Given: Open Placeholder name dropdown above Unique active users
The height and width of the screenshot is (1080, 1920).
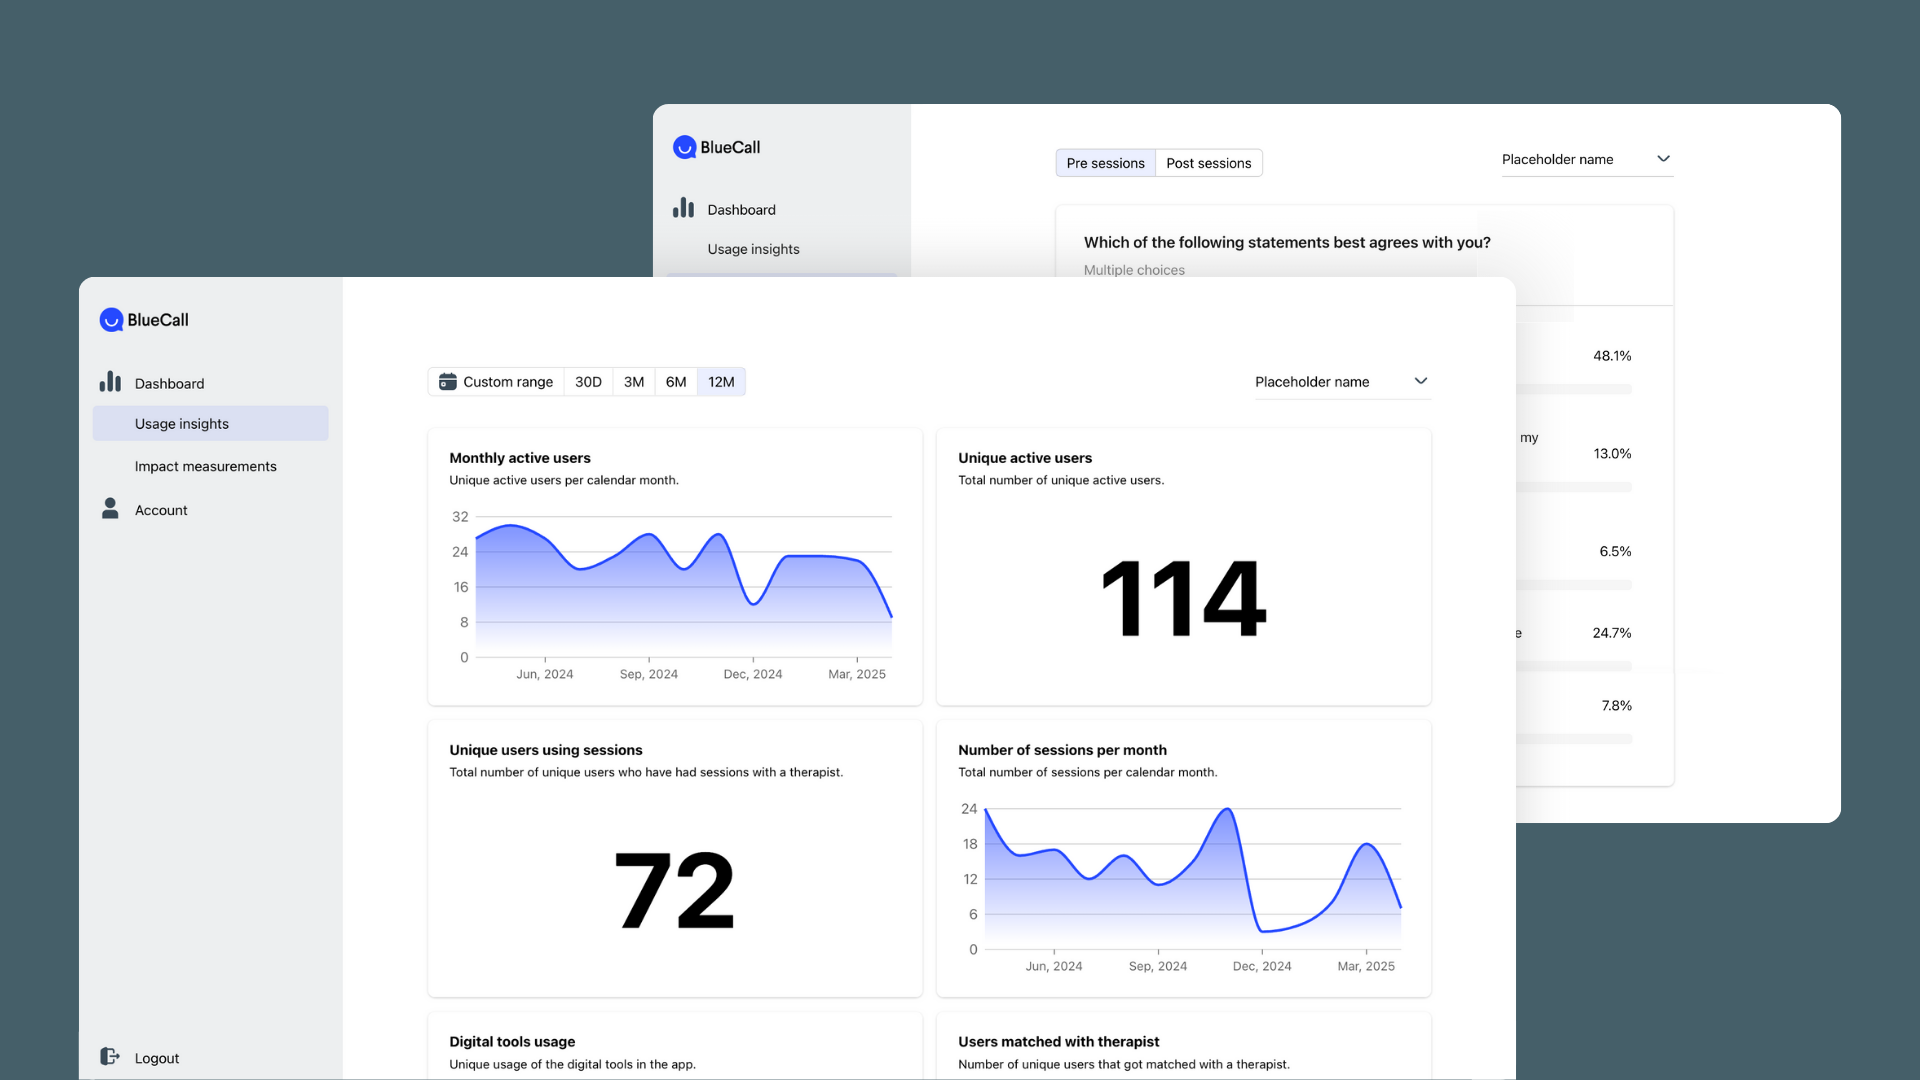Looking at the screenshot, I should pyautogui.click(x=1312, y=382).
